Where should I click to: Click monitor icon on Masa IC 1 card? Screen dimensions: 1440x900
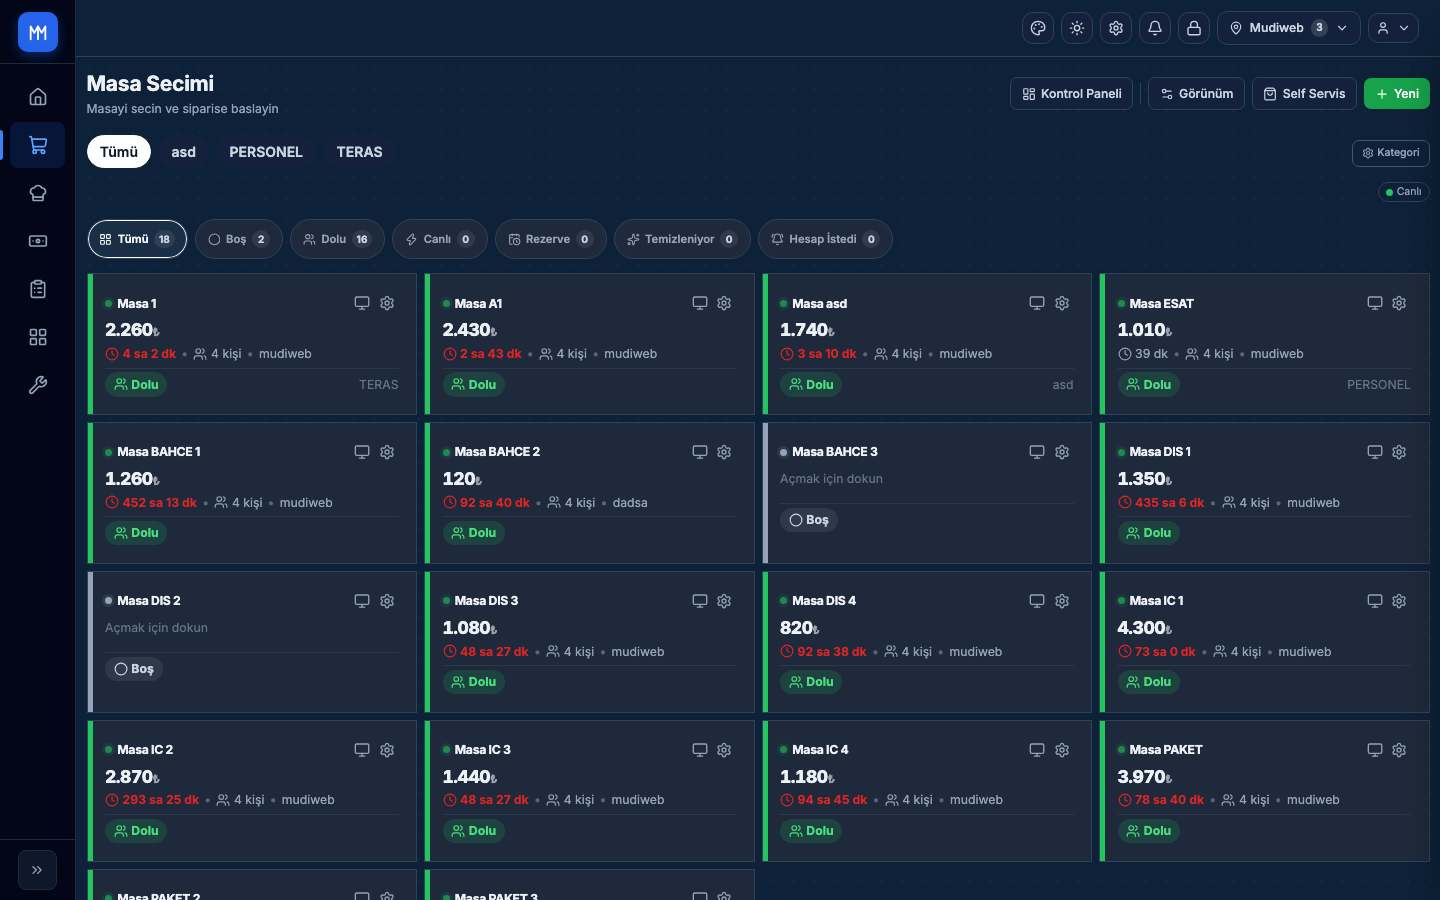click(x=1375, y=601)
